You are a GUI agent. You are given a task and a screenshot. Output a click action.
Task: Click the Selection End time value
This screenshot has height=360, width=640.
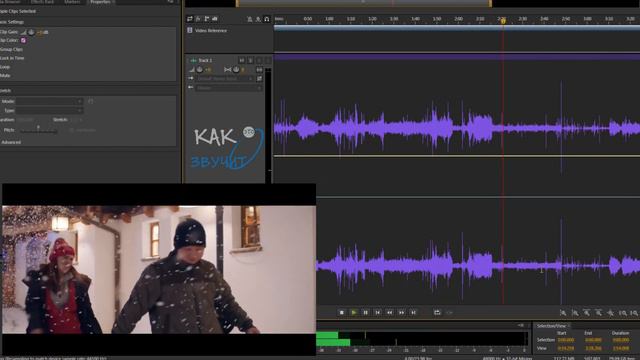(x=593, y=340)
